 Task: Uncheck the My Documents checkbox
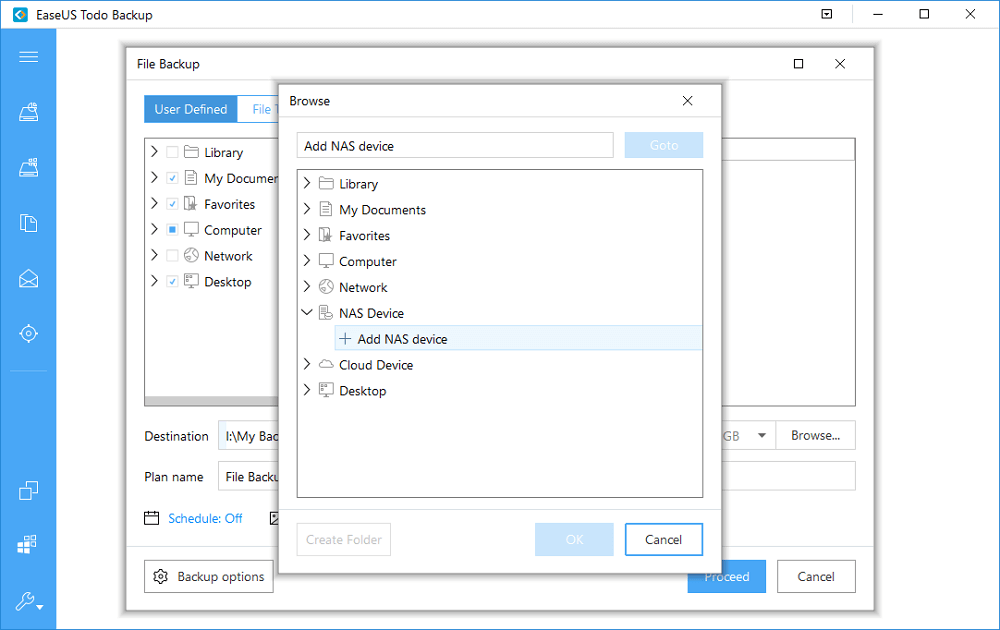[172, 178]
